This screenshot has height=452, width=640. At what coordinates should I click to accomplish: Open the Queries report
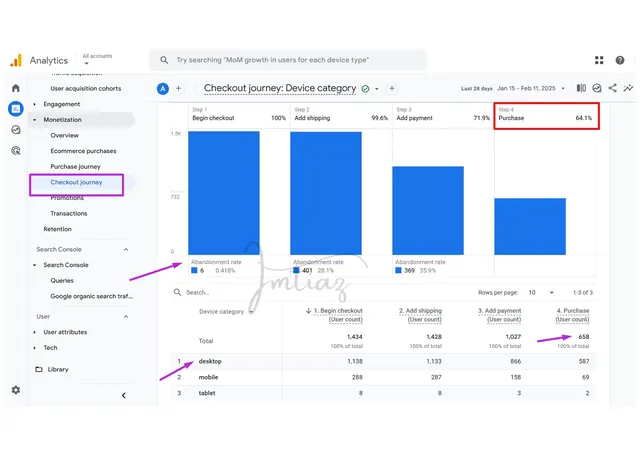pyautogui.click(x=62, y=281)
